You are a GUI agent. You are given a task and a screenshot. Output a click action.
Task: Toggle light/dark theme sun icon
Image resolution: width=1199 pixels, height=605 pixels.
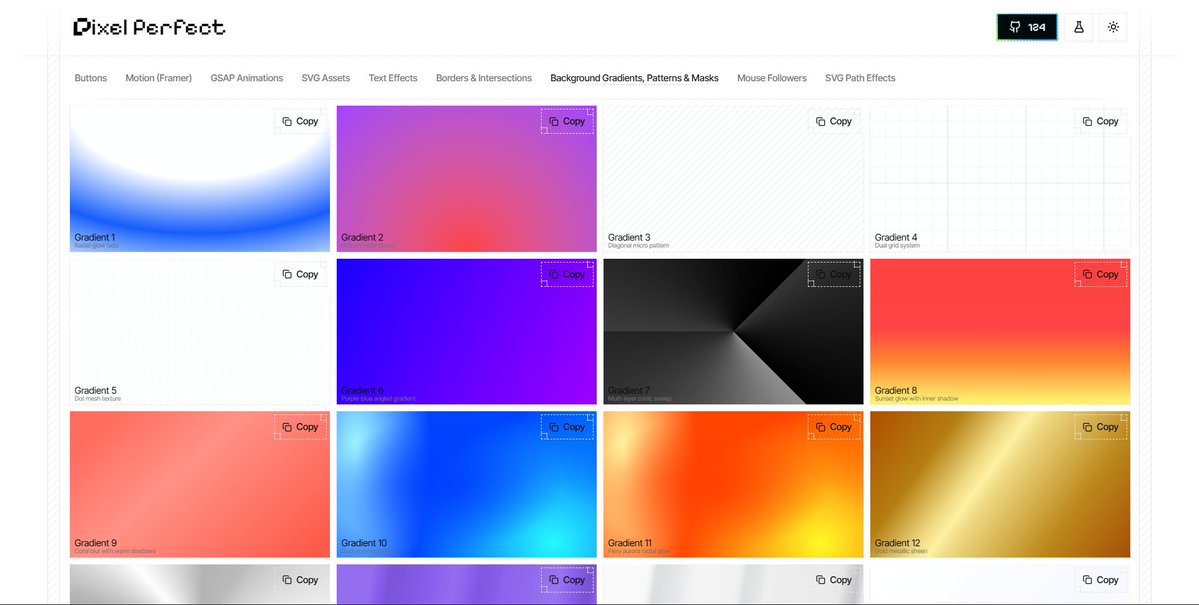coord(1113,27)
